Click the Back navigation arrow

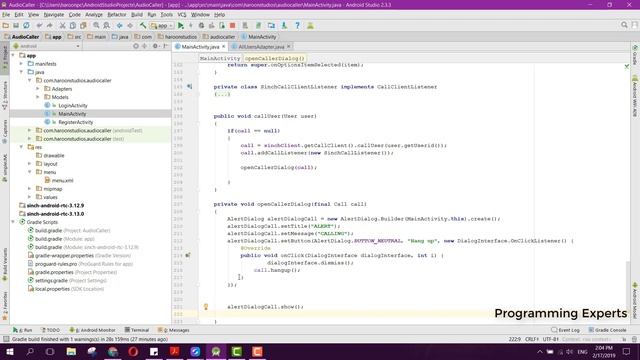[120, 25]
